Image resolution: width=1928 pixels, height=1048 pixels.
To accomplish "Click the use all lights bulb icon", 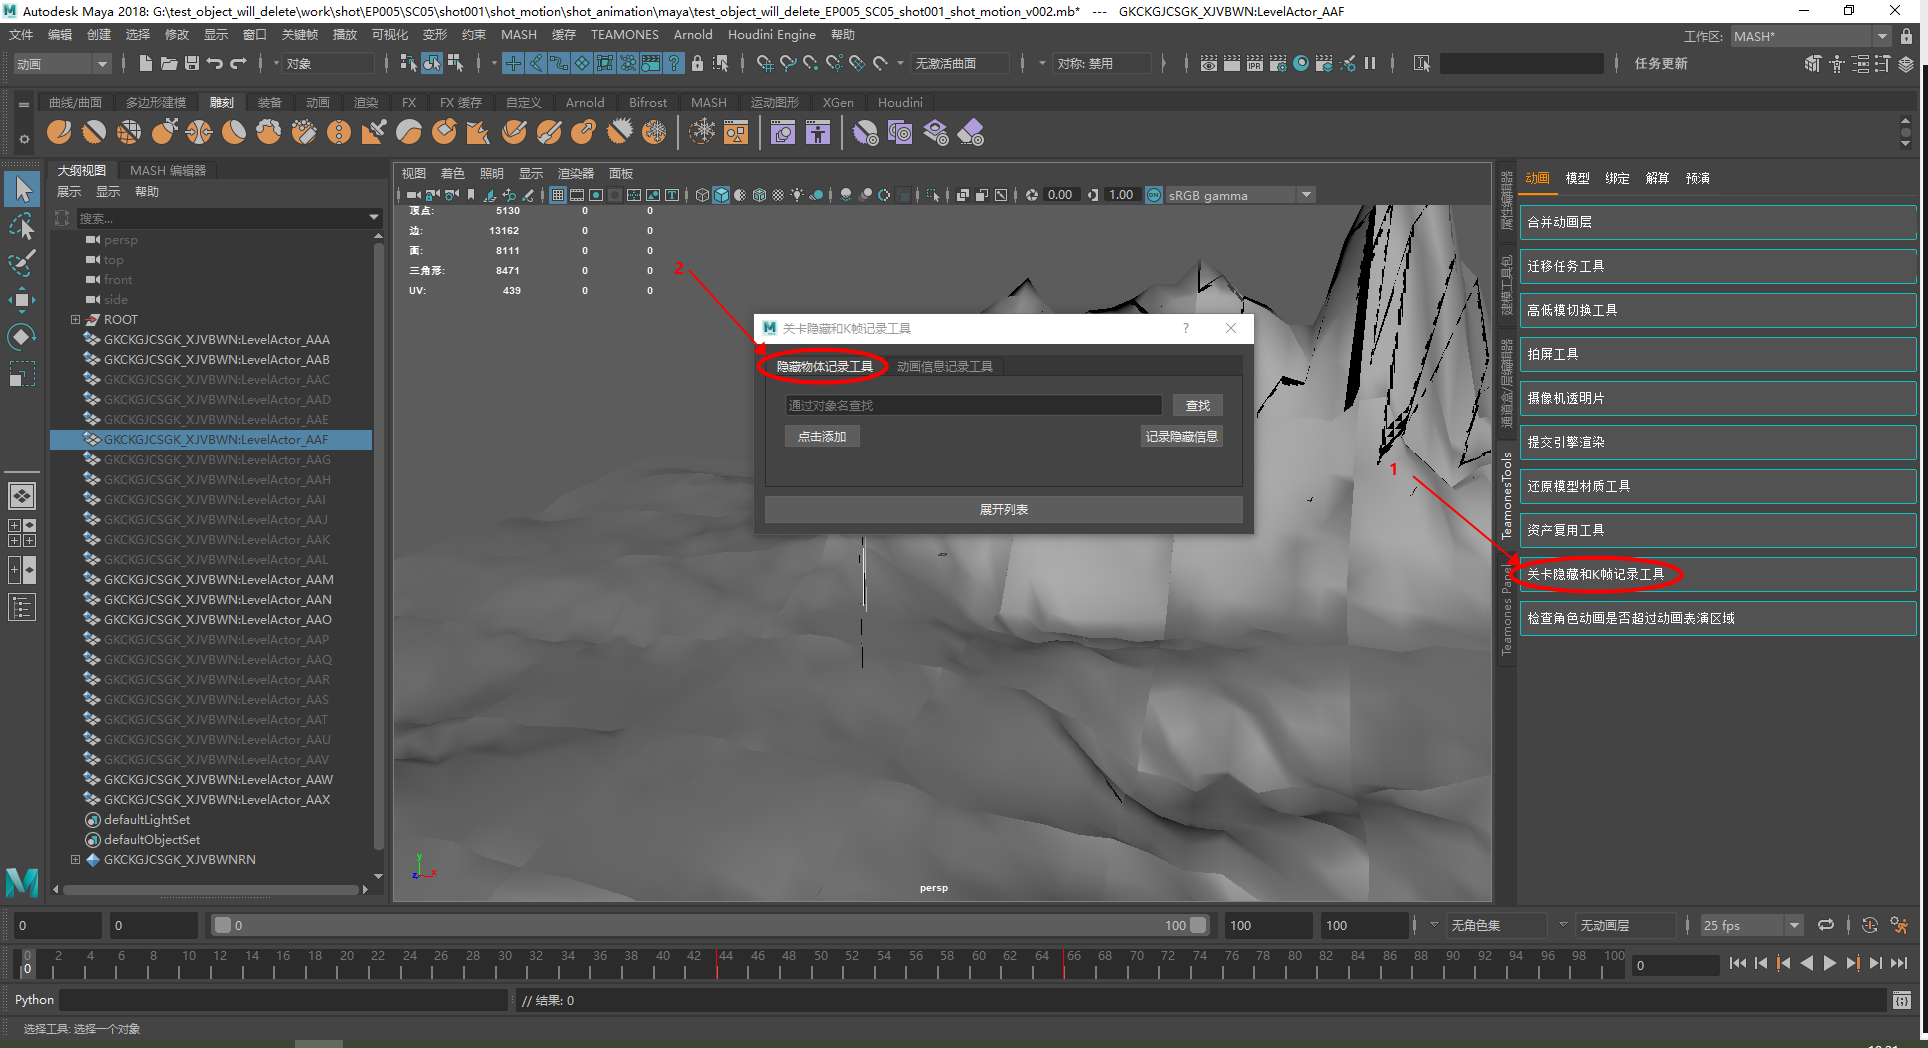I will click(797, 195).
